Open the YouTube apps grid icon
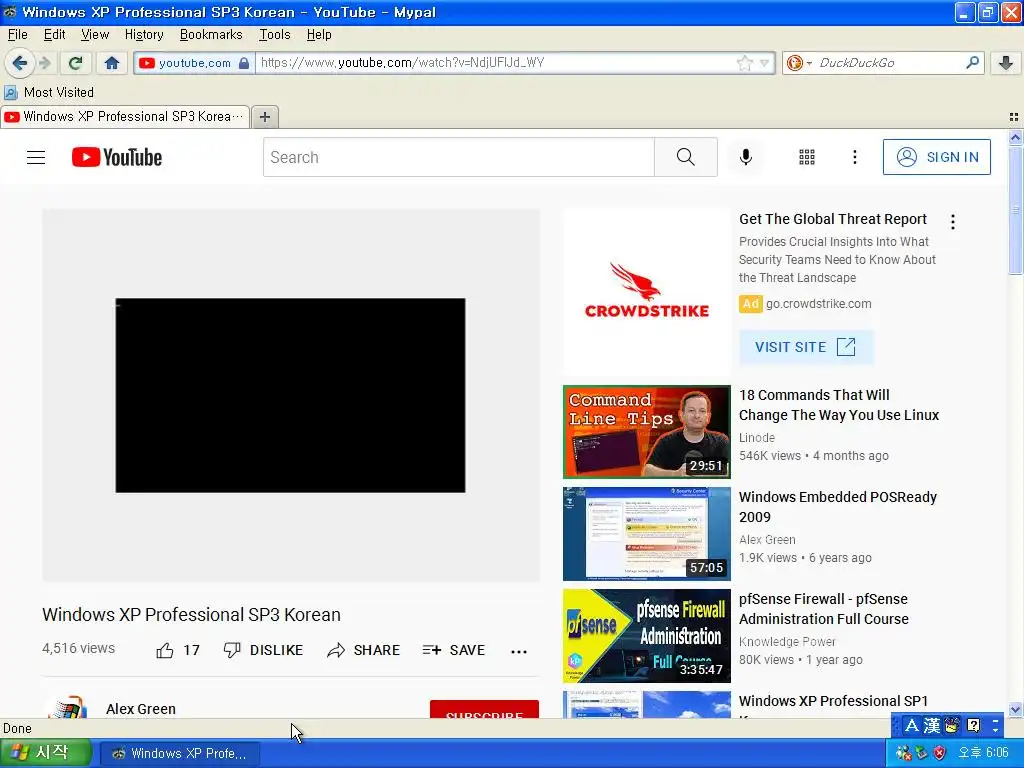The width and height of the screenshot is (1024, 768). (x=807, y=157)
